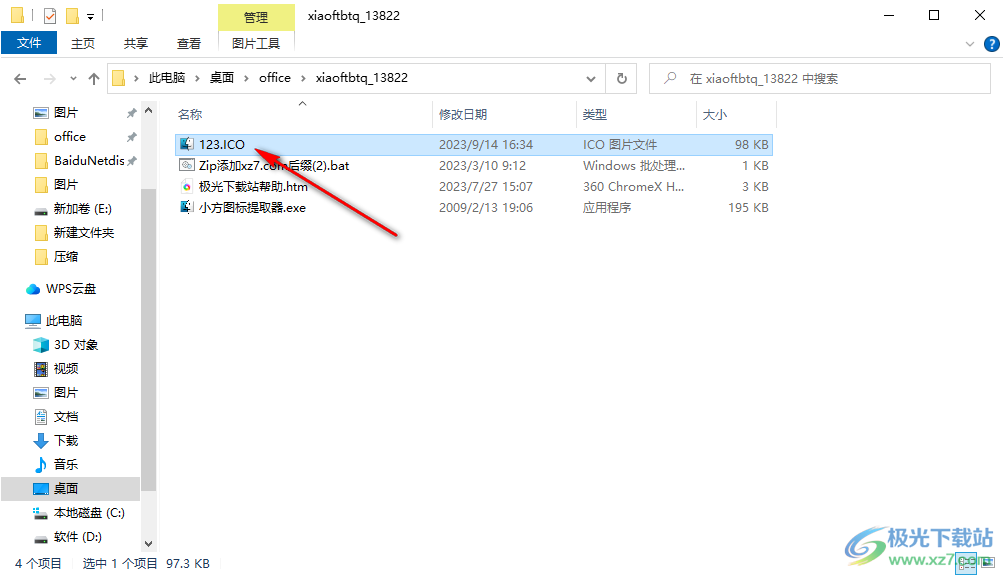
Task: Unpin the office folder from quick access
Action: coord(130,136)
